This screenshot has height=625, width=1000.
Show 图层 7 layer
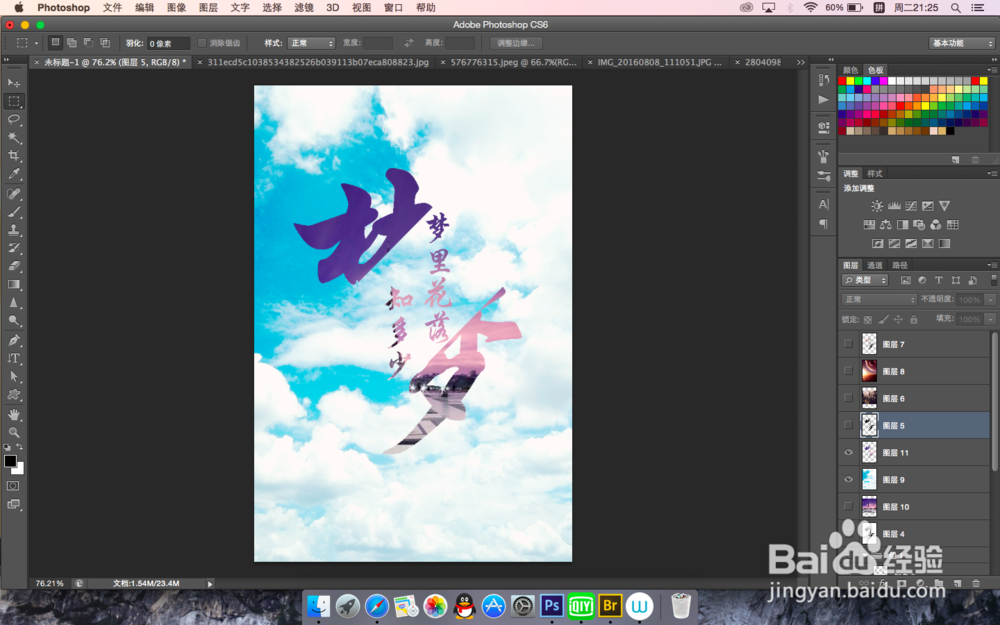[x=848, y=344]
